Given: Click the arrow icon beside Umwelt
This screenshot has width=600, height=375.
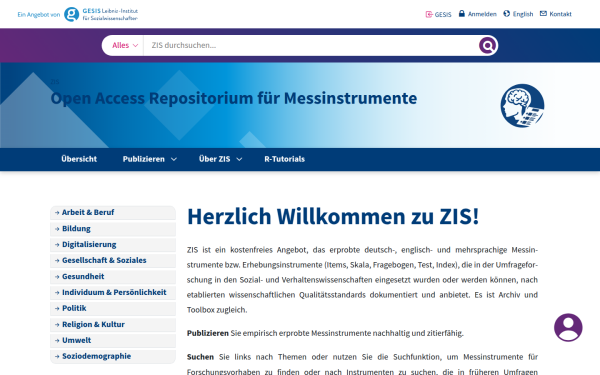Looking at the screenshot, I should (x=57, y=341).
